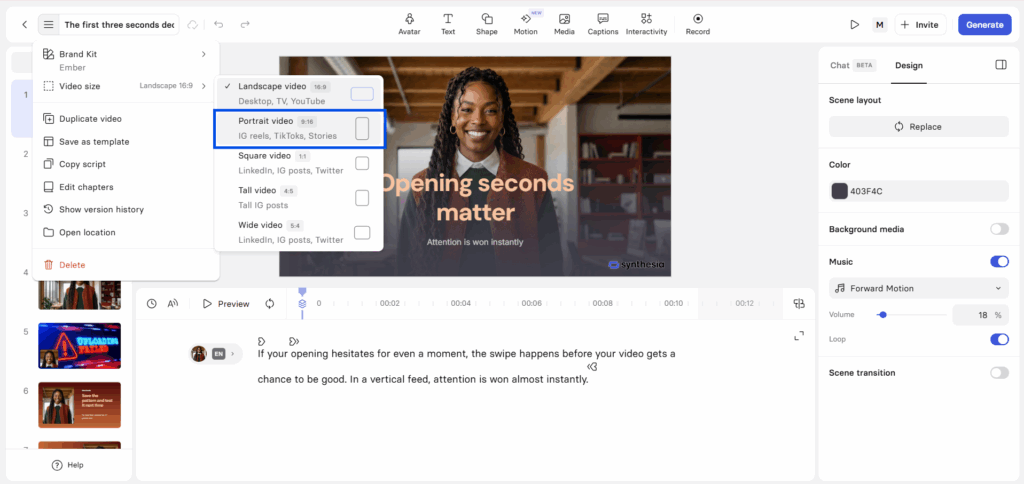
Task: Choose Edit chapters
Action: 125,187
